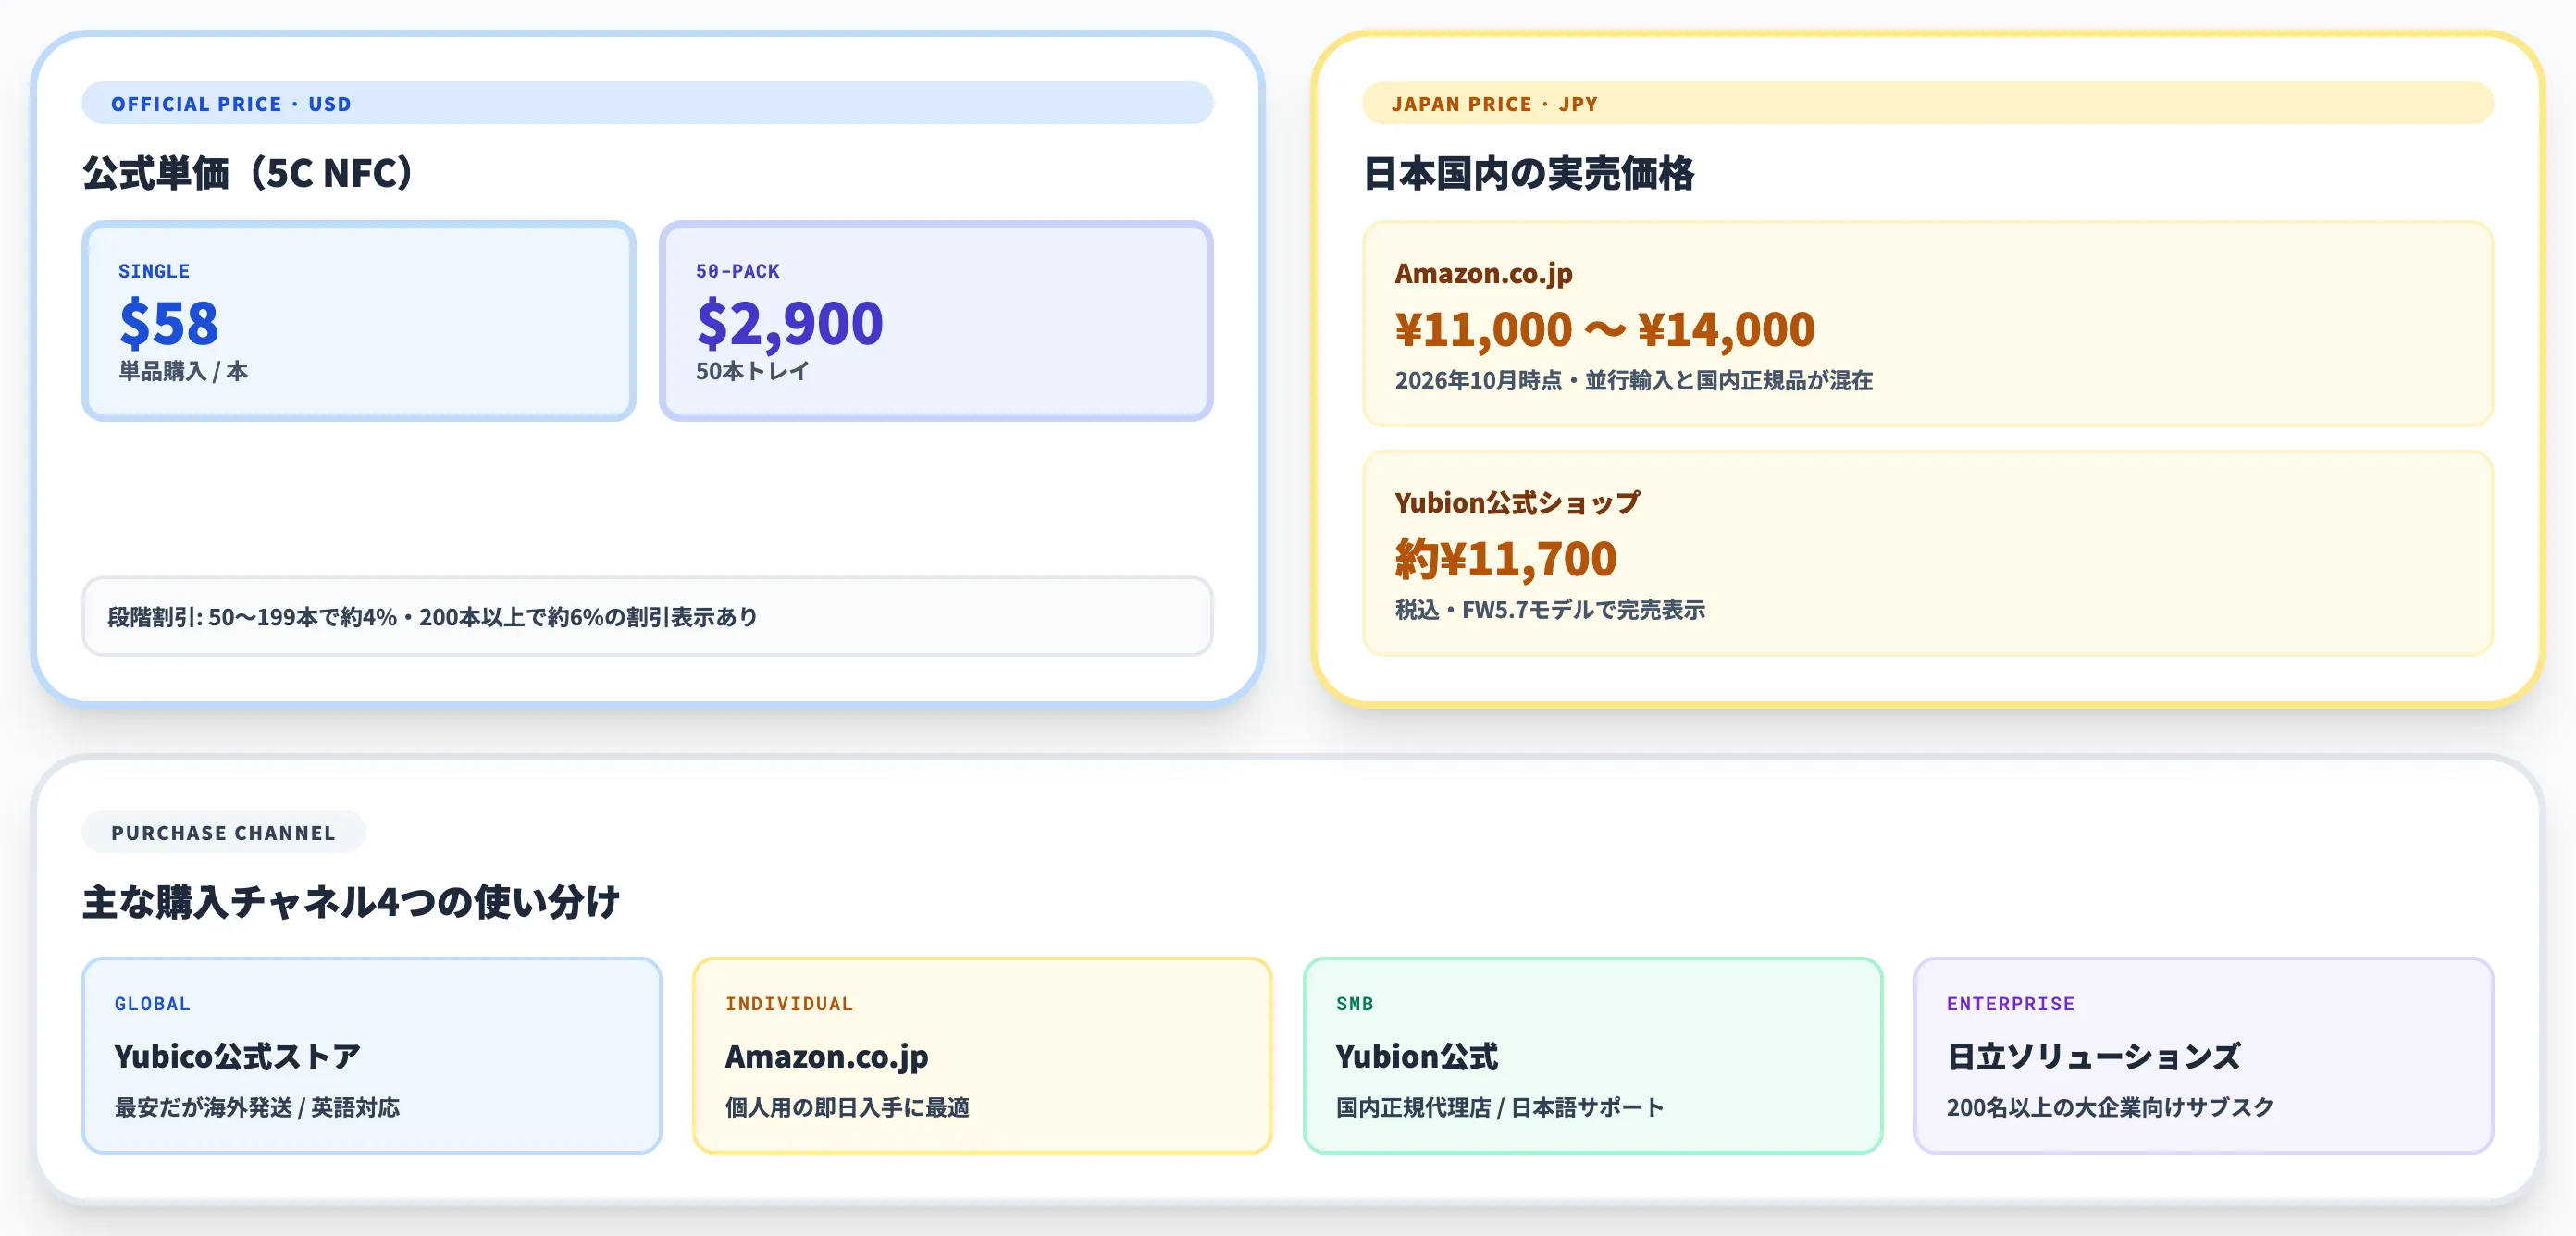Click the $2,900 pack price value
The width and height of the screenshot is (2576, 1236).
pyautogui.click(x=789, y=323)
